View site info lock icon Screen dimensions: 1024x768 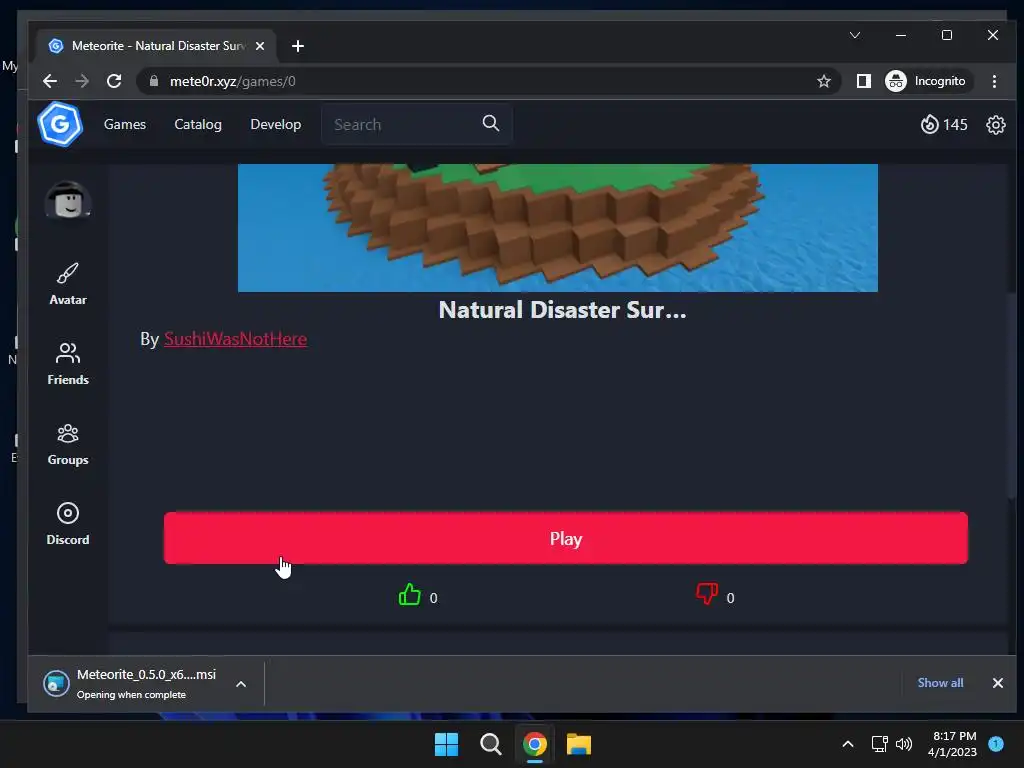click(x=153, y=81)
